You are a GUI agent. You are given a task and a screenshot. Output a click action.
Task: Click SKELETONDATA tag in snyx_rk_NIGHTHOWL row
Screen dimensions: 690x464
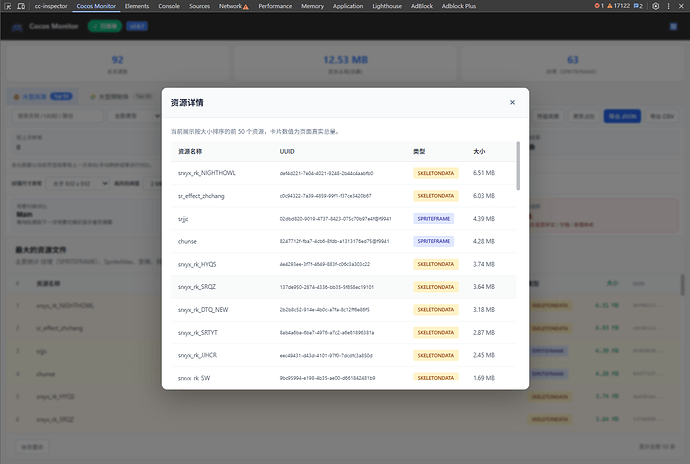436,173
